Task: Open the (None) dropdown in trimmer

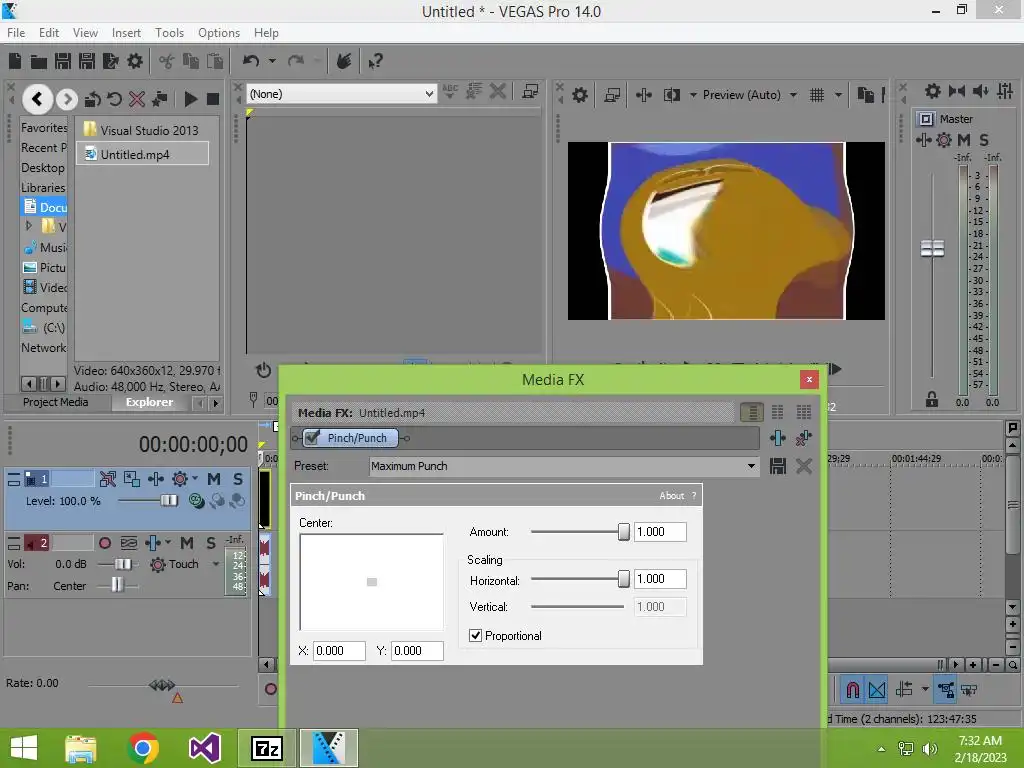Action: [342, 94]
